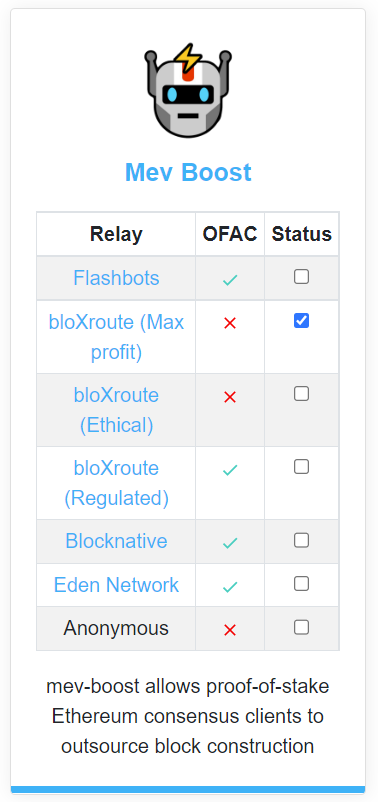Click the green checkmark for Eden Network
Screen dimensions: 378x802
[230, 587]
